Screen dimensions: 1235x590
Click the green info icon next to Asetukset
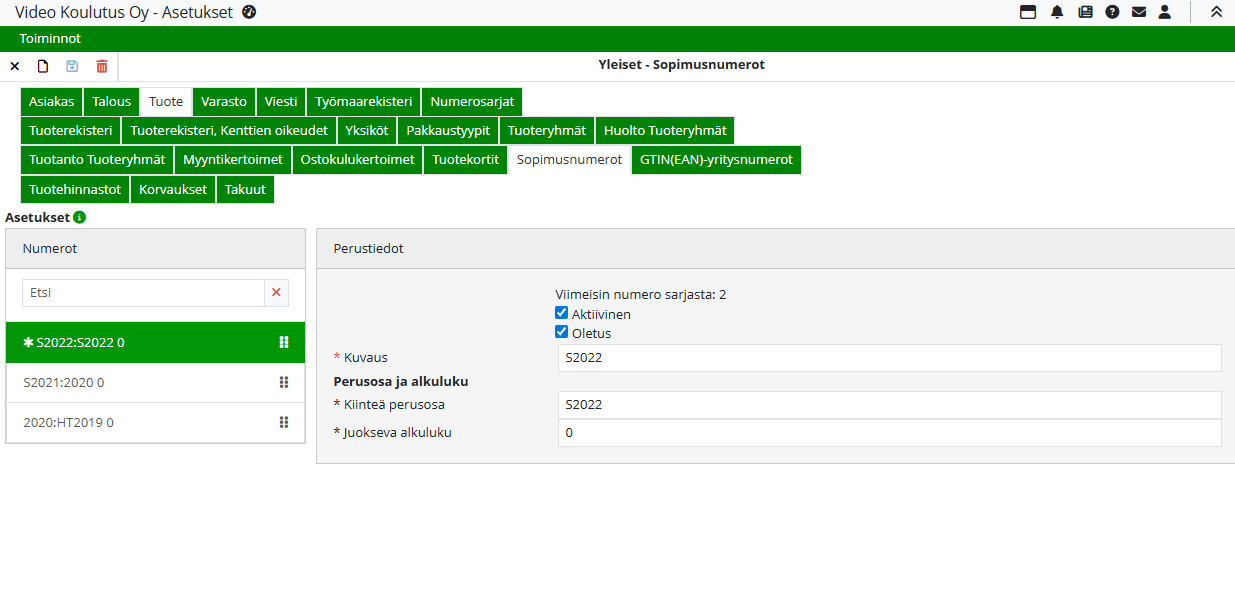tap(80, 217)
